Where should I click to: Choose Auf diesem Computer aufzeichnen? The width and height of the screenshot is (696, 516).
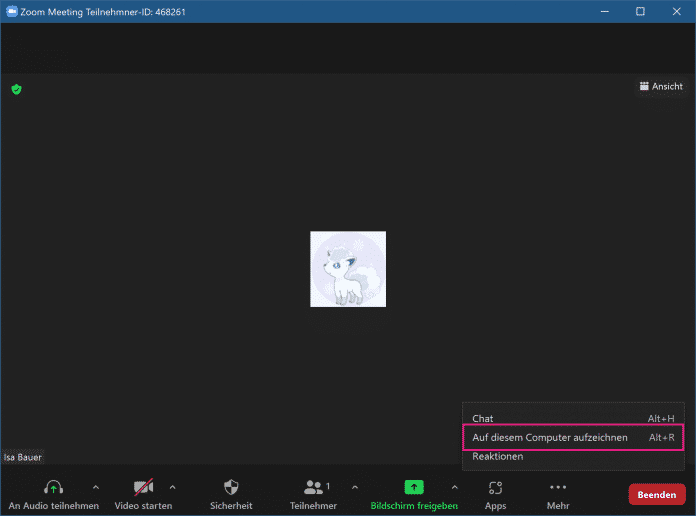pyautogui.click(x=550, y=437)
